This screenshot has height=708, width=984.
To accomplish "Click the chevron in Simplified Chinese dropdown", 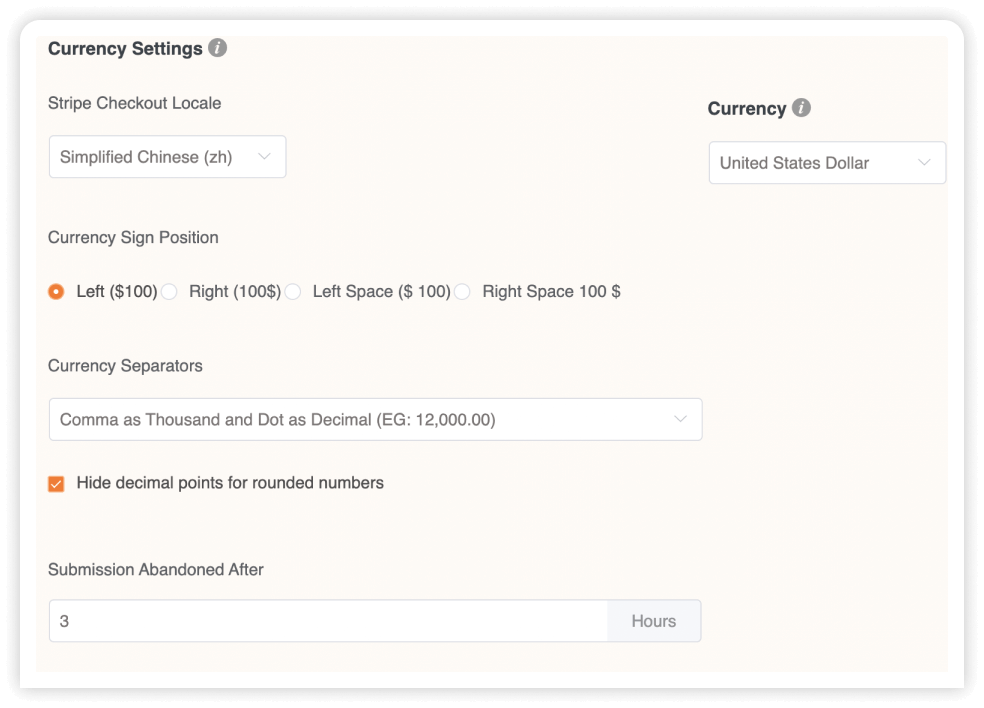I will pyautogui.click(x=264, y=156).
